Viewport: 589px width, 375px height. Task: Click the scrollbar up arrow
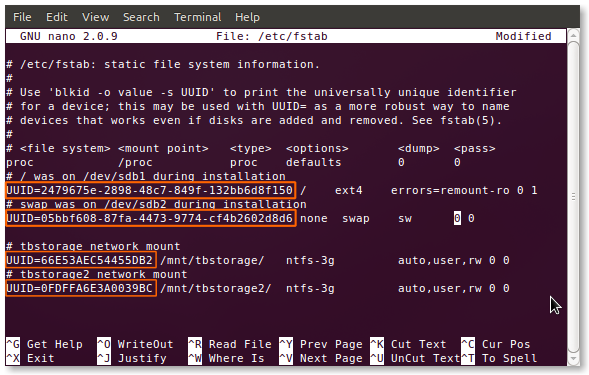(x=573, y=36)
